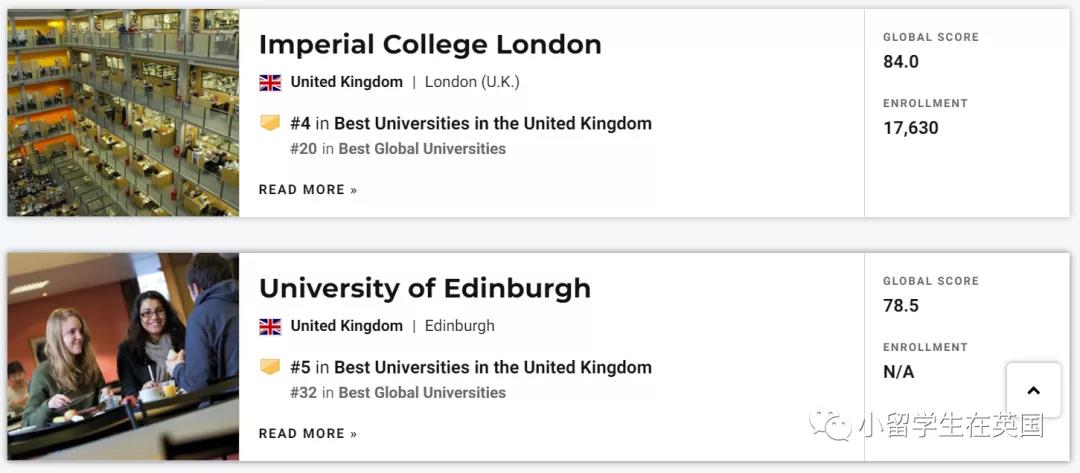Open the #32 in Best Global Universities link
1080x473 pixels.
398,392
